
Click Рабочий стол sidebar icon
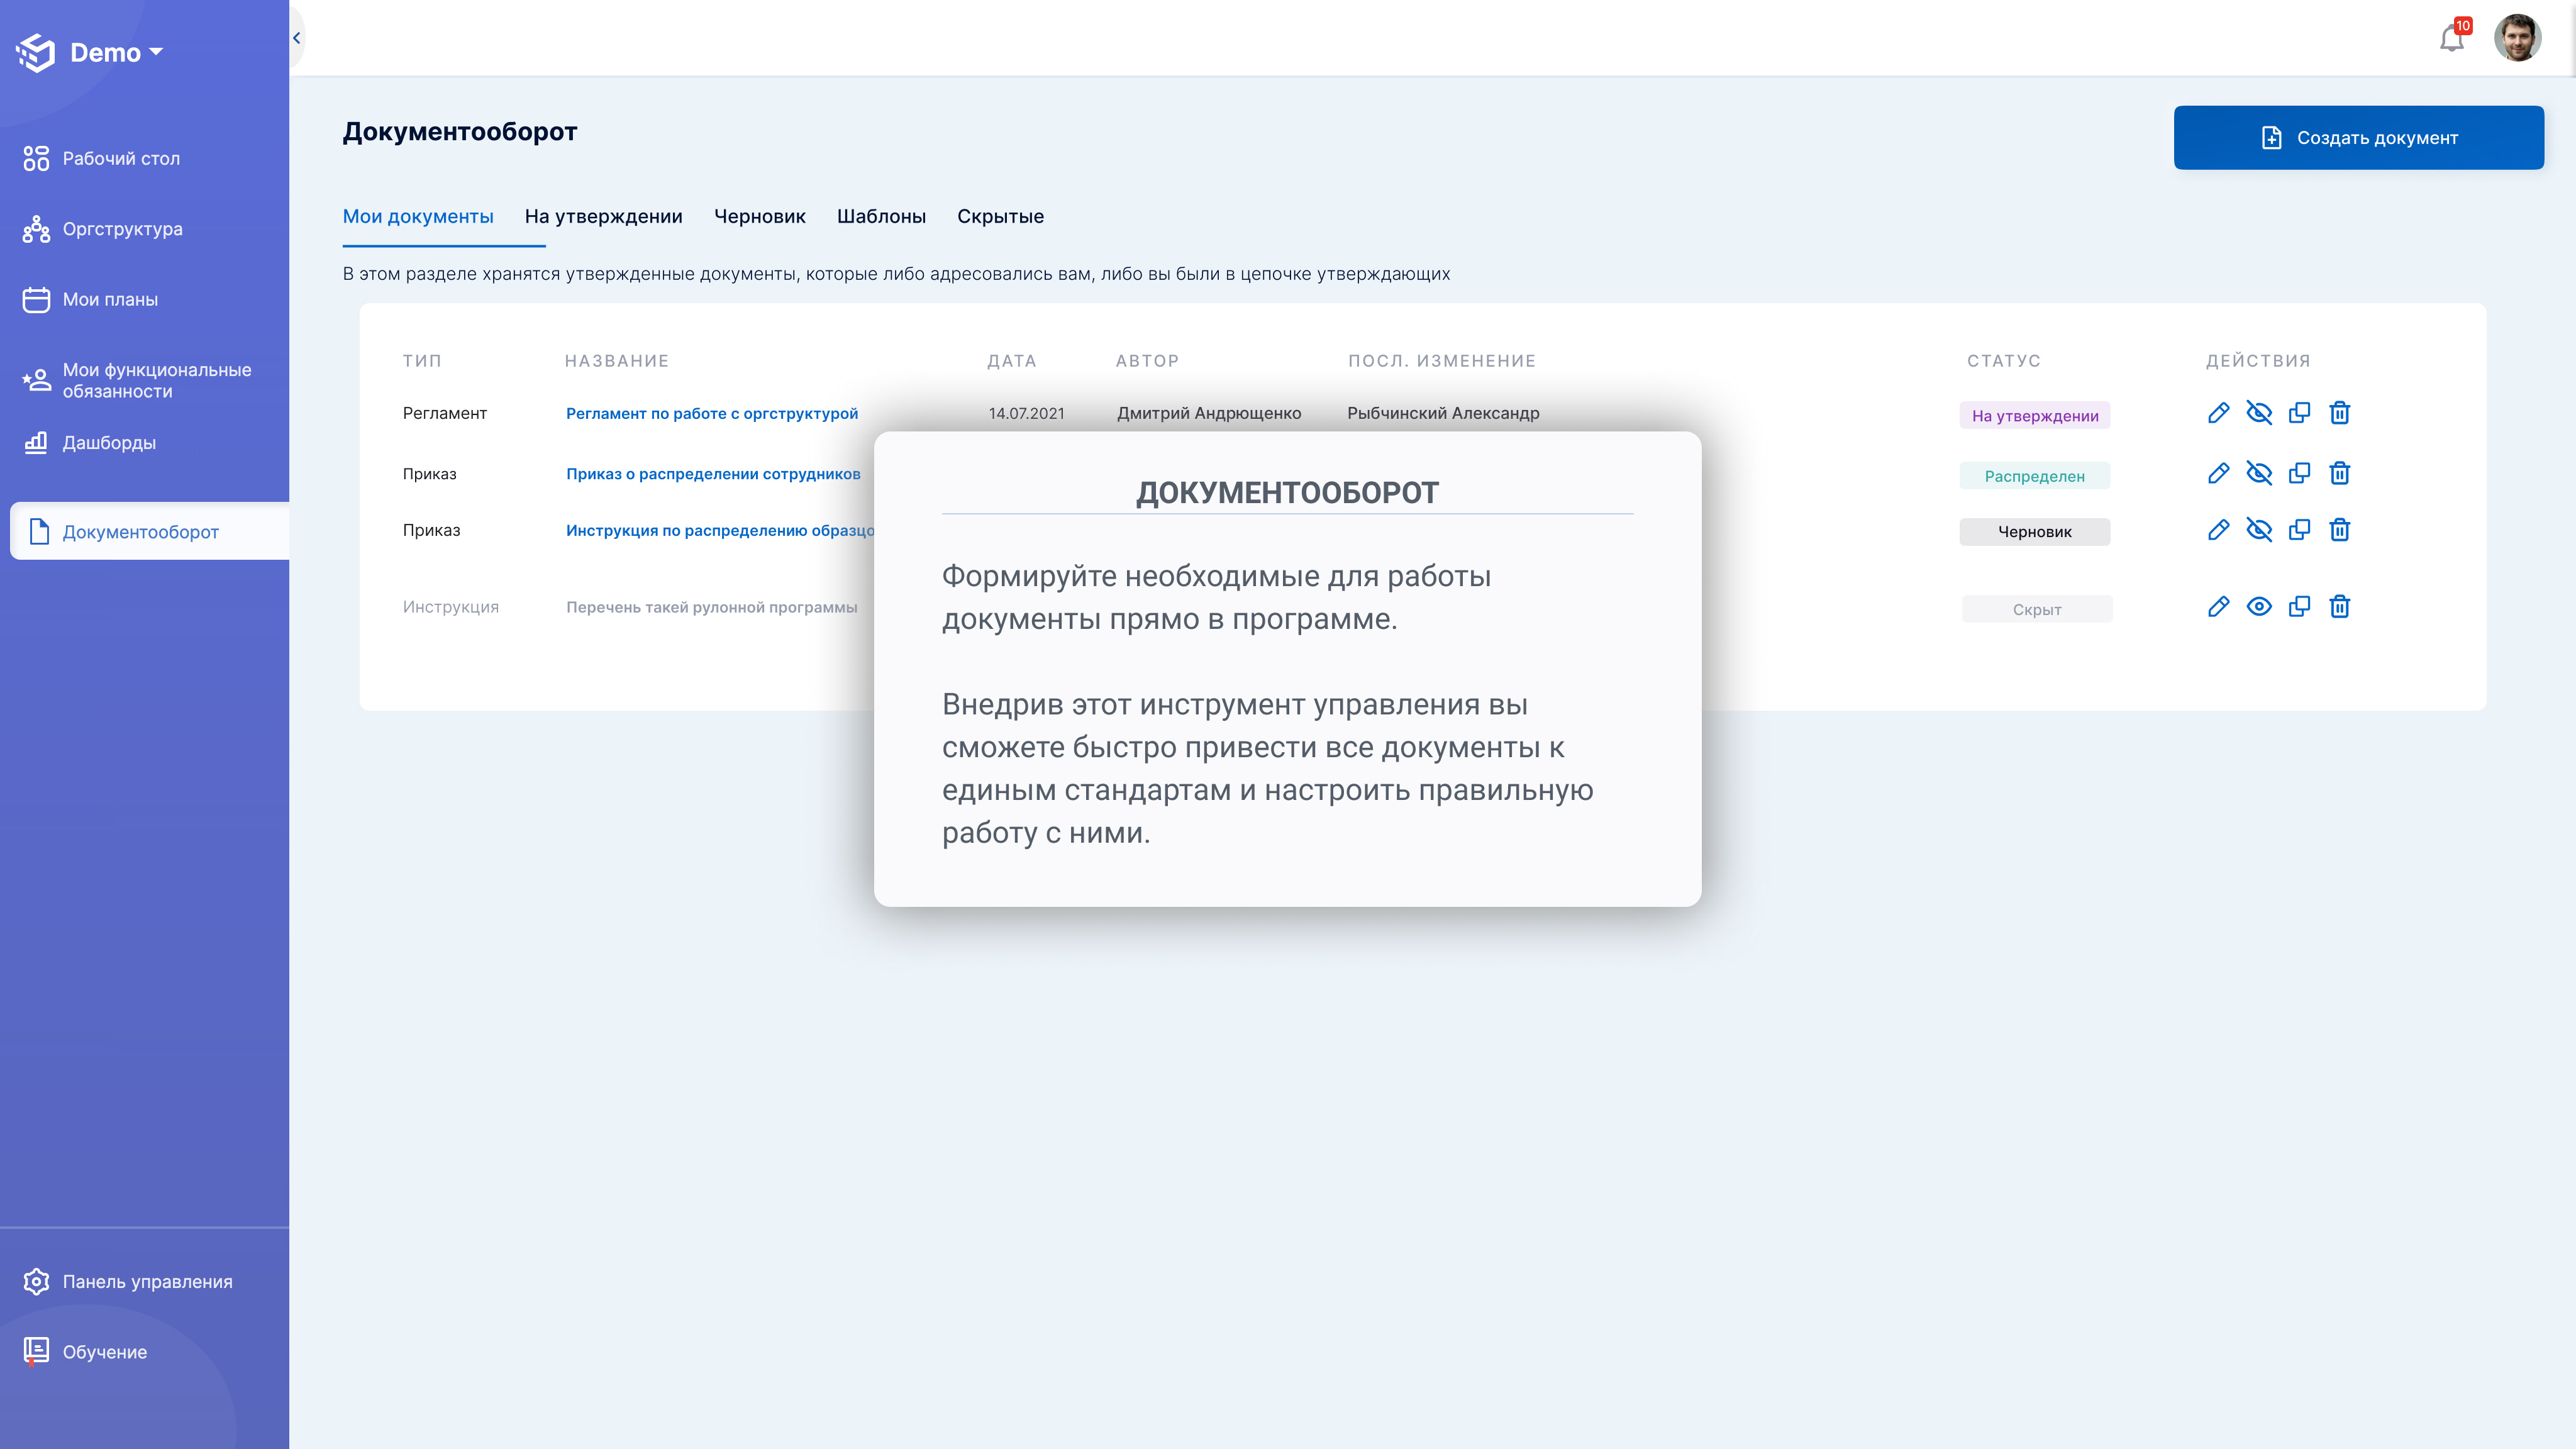click(36, 158)
